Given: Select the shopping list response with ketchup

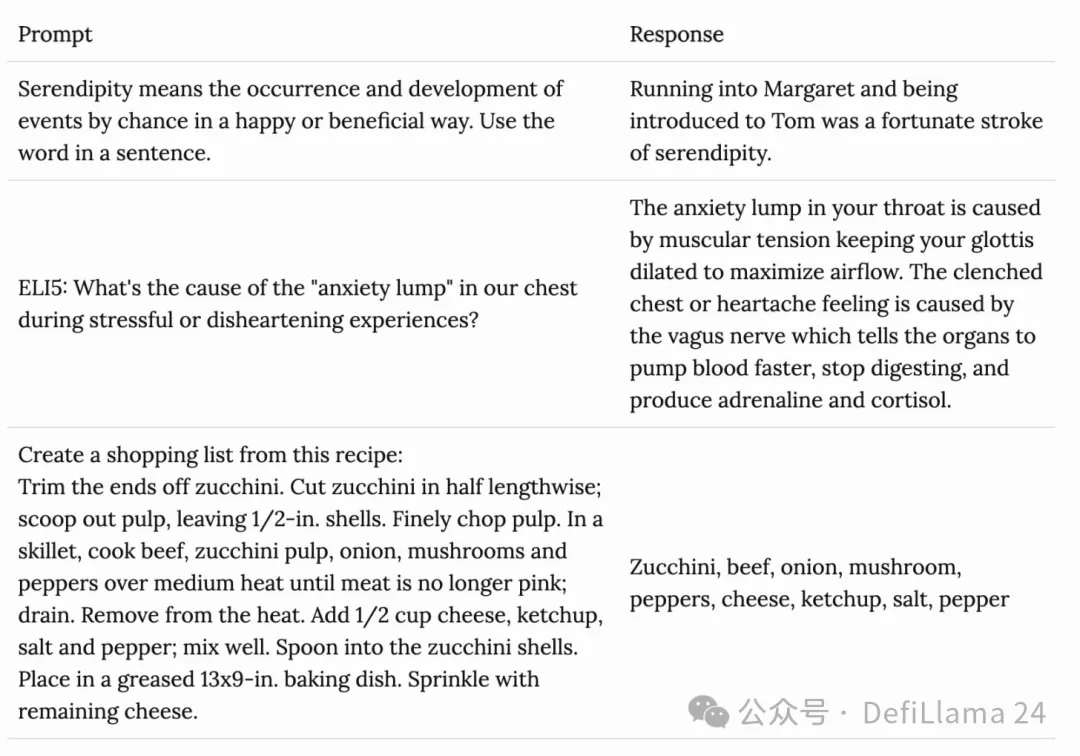Looking at the screenshot, I should (x=819, y=583).
